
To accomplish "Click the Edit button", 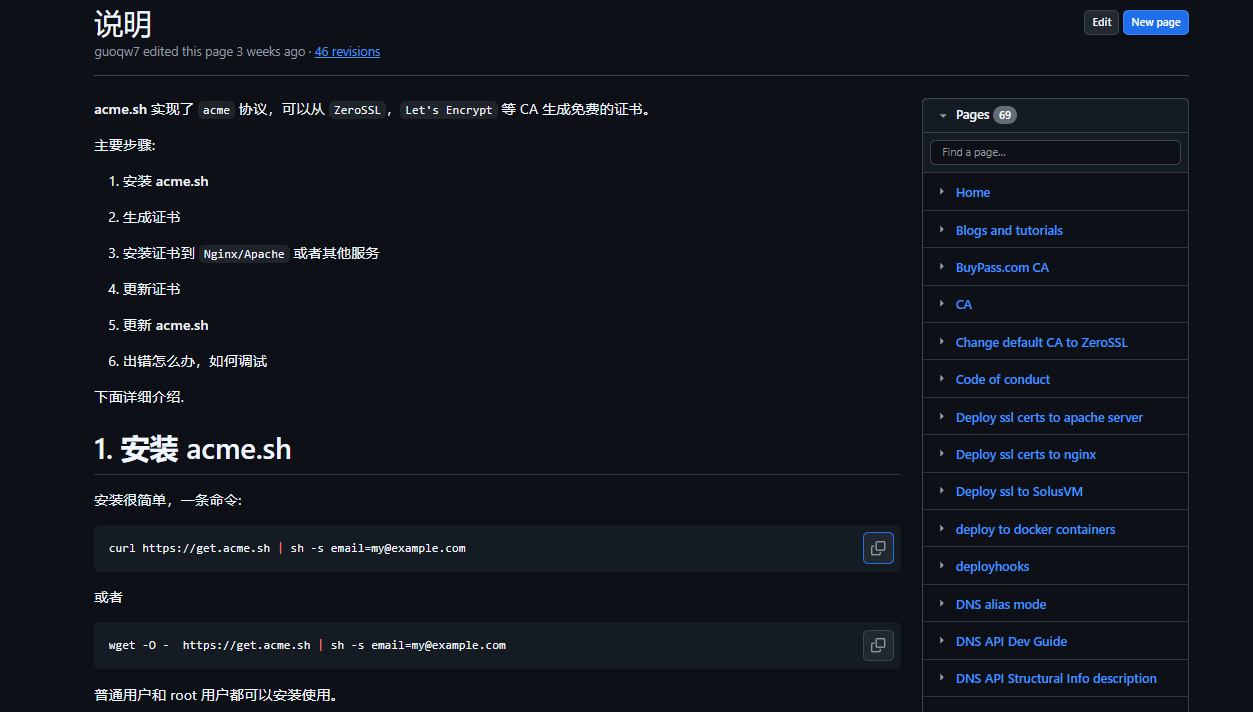I will click(1101, 22).
